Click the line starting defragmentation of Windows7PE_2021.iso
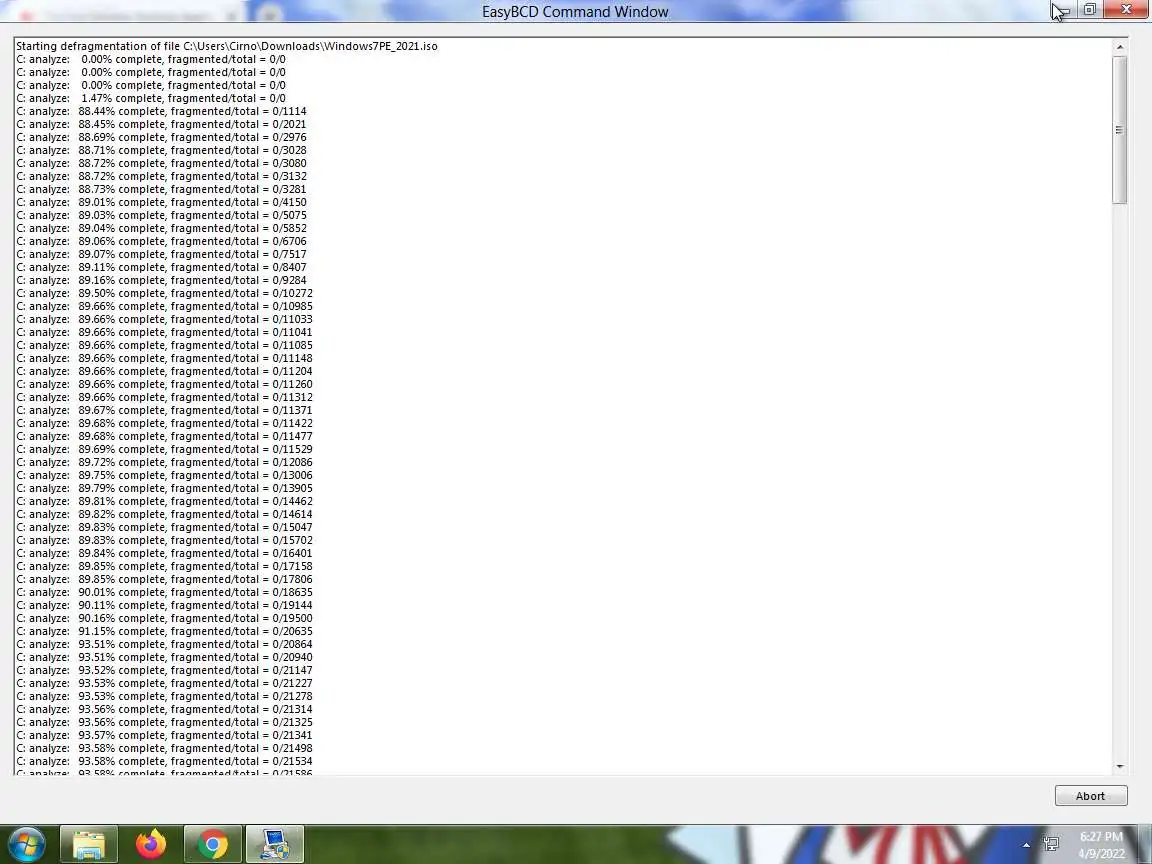The image size is (1152, 864). tap(227, 46)
